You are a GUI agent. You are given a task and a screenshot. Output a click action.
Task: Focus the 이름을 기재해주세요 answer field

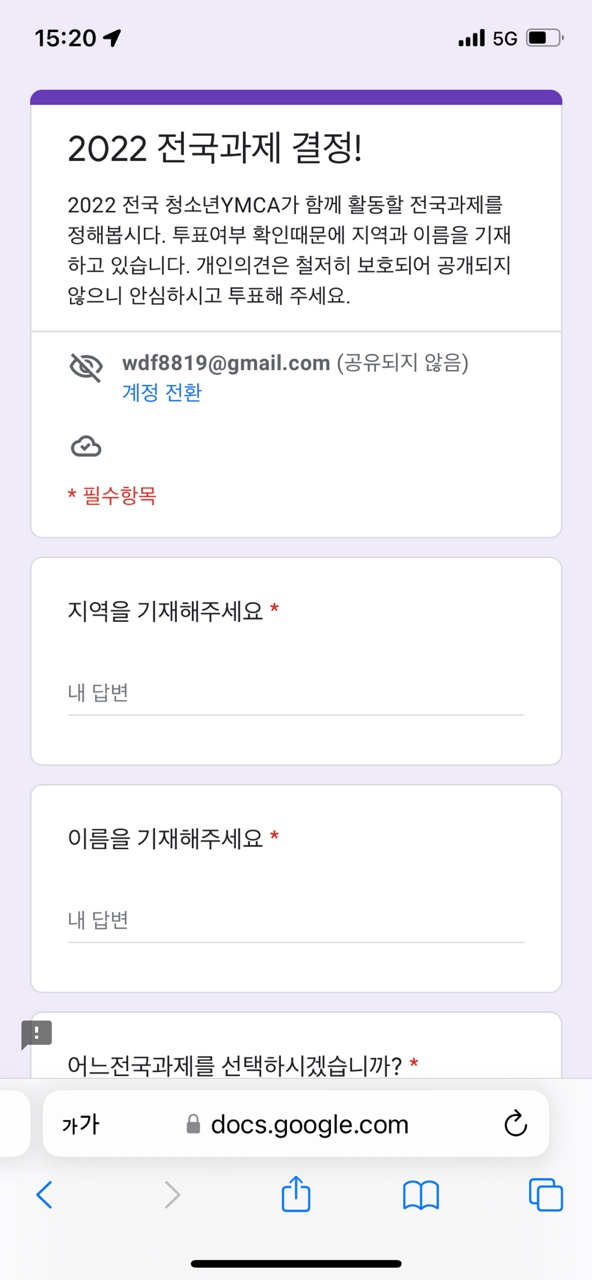point(296,920)
